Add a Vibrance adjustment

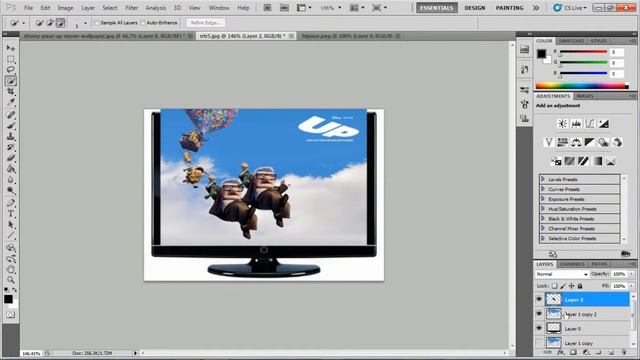(x=549, y=142)
